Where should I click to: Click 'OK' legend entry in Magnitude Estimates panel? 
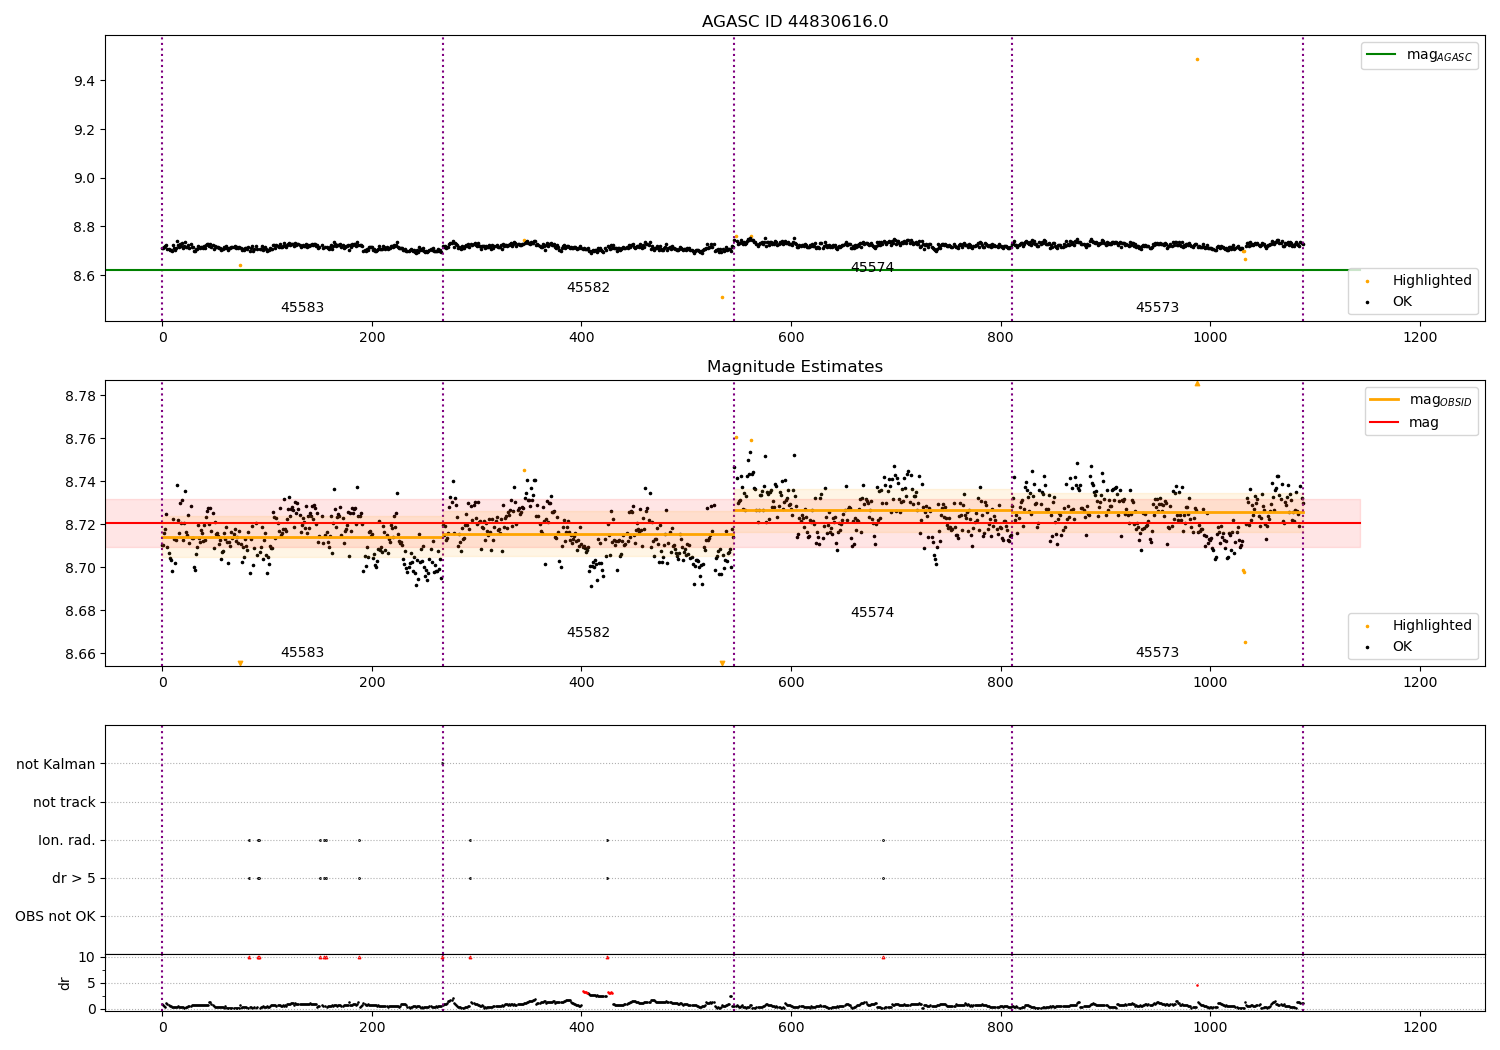(1402, 647)
